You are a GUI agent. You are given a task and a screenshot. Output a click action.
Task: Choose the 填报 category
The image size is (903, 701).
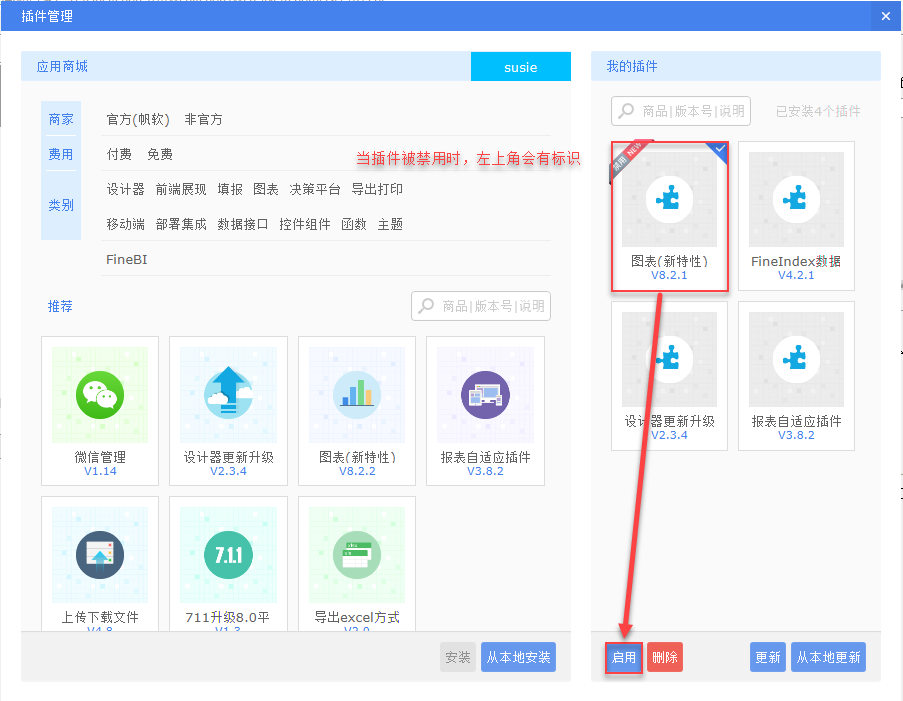pyautogui.click(x=230, y=190)
